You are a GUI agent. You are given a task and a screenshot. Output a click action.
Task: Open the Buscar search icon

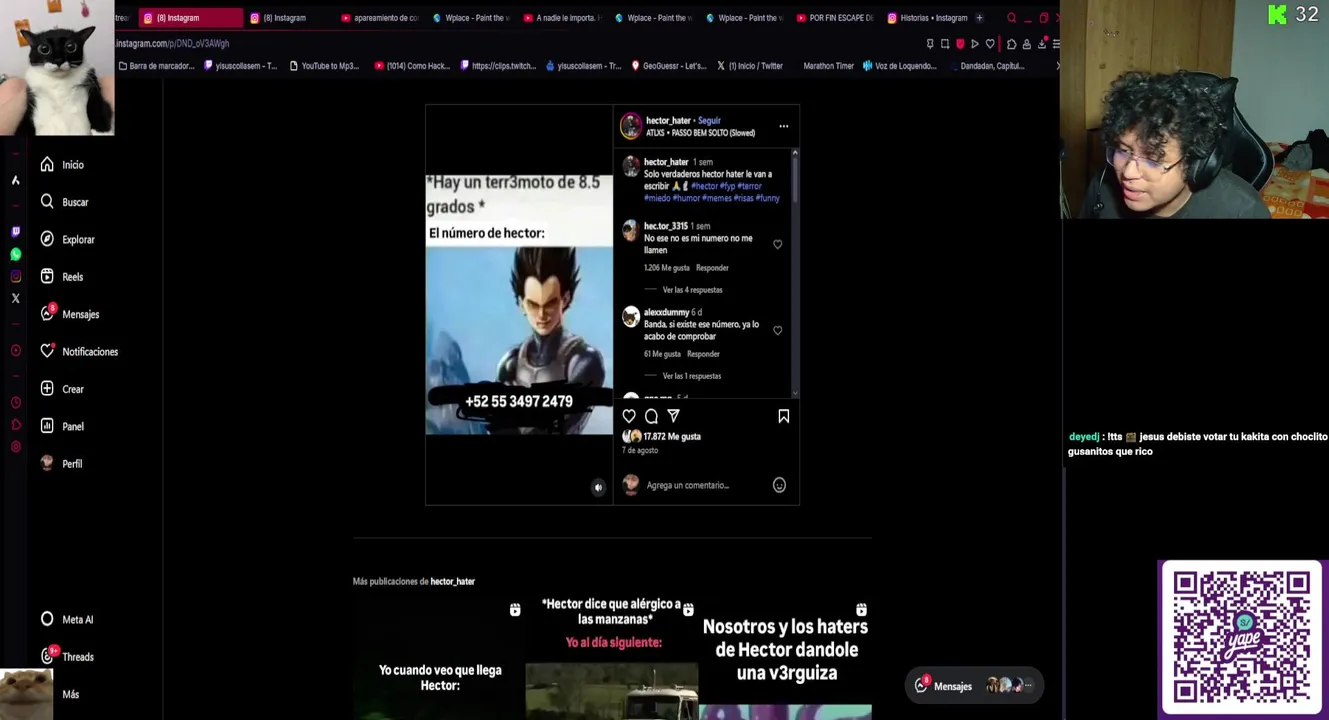pos(47,202)
